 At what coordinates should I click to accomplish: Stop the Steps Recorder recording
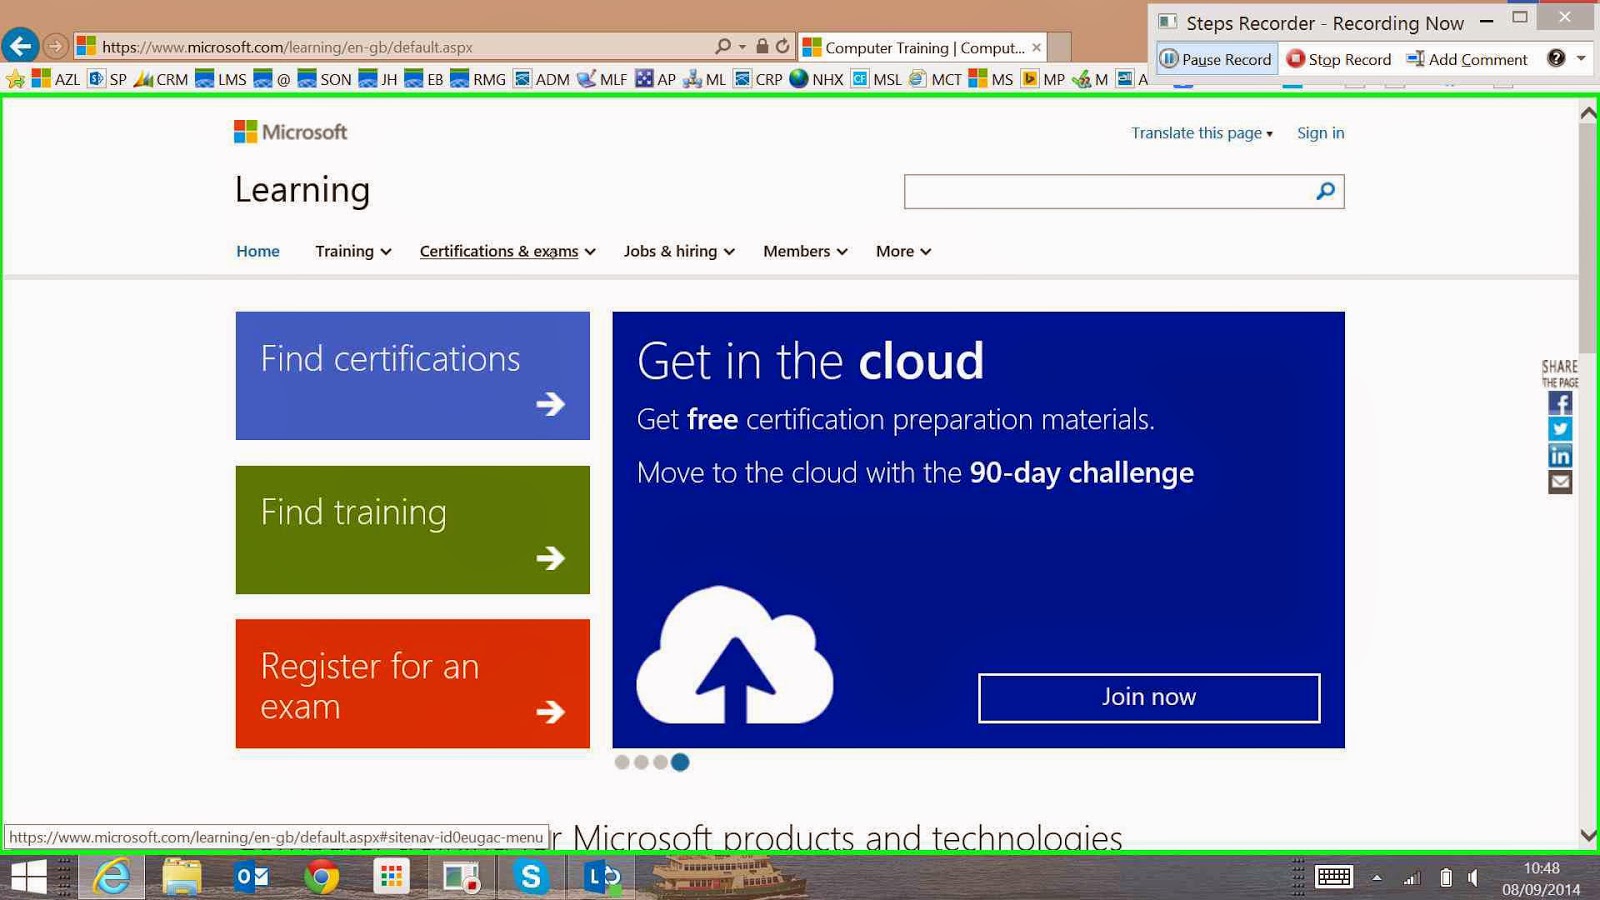point(1338,59)
